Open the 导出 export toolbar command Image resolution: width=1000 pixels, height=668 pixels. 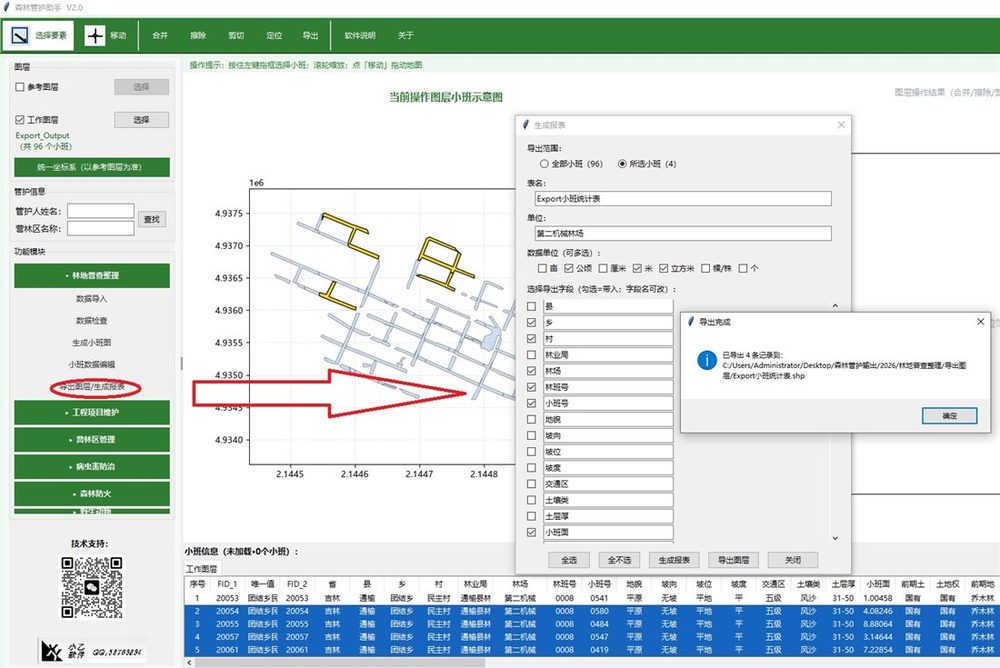(311, 35)
